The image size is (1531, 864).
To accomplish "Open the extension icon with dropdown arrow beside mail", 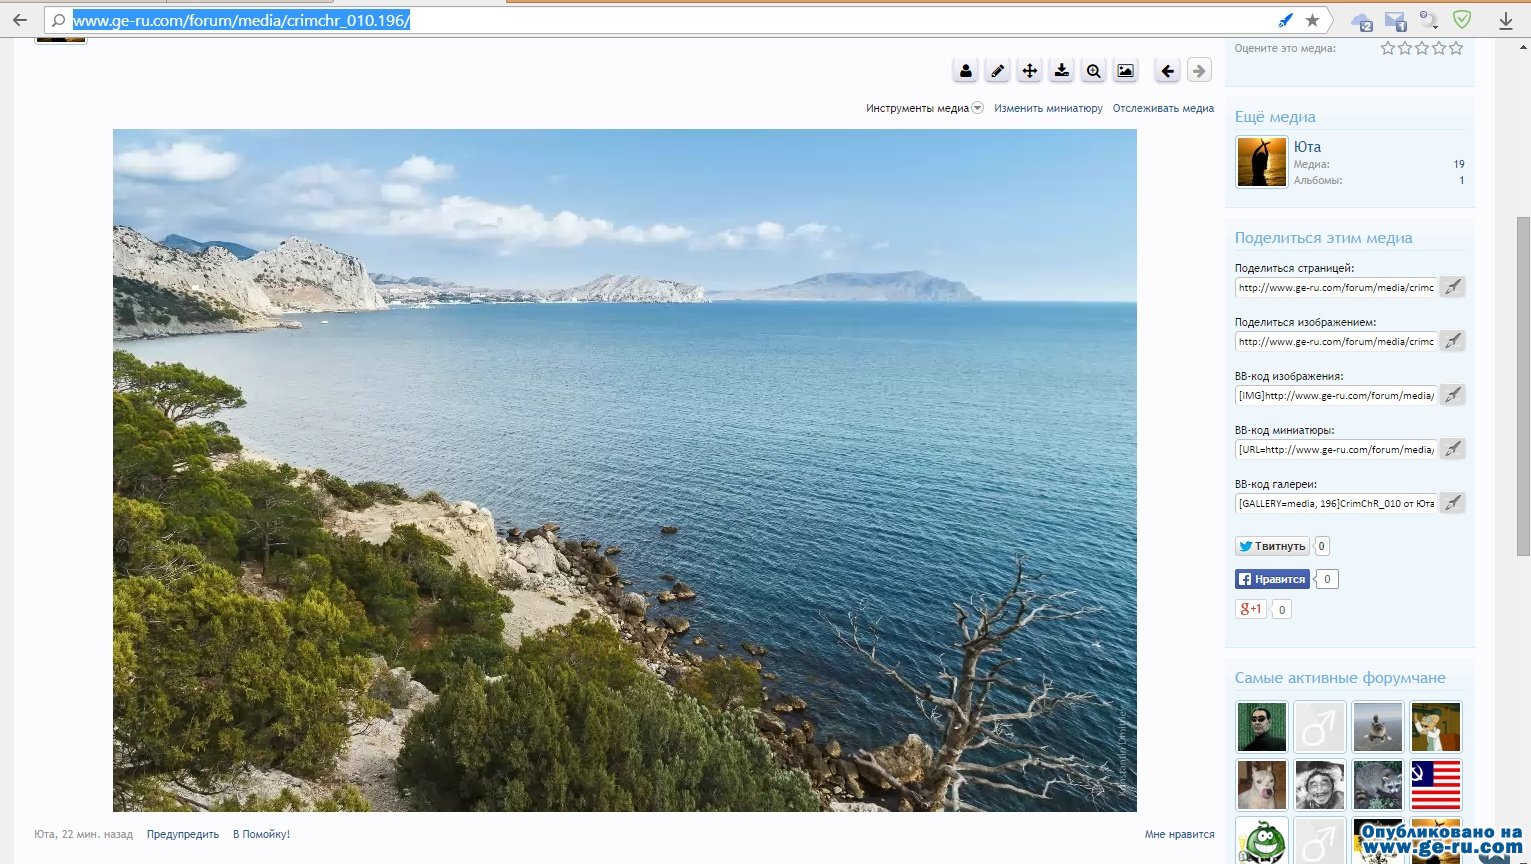I will click(1429, 21).
